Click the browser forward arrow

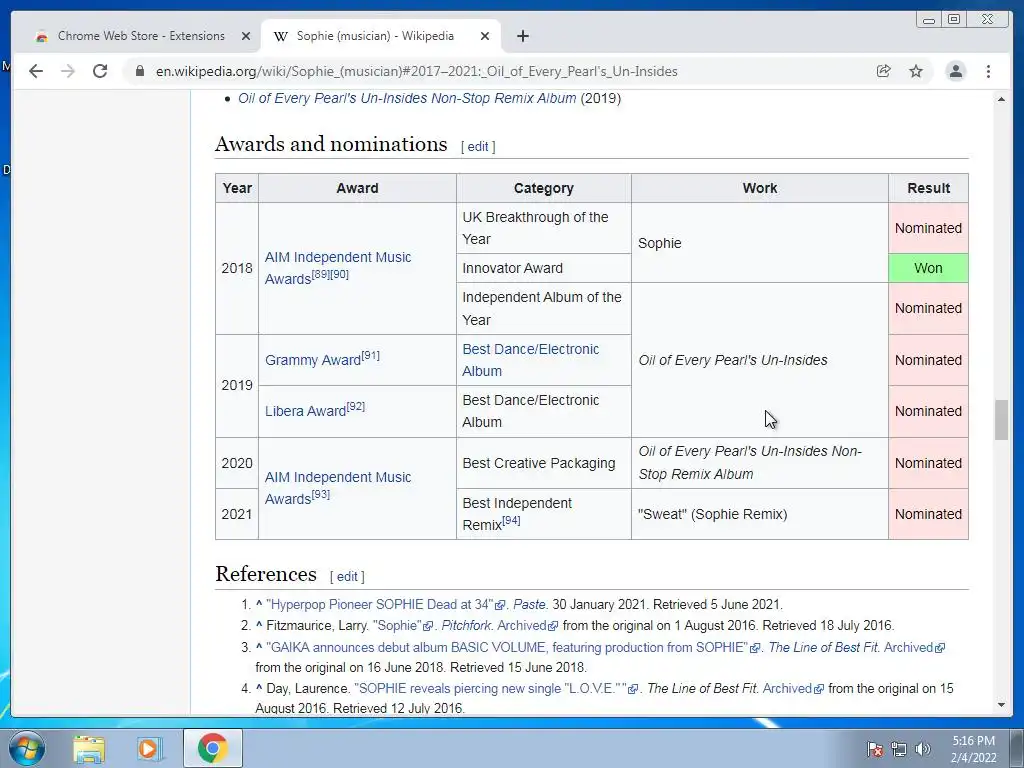coord(68,71)
